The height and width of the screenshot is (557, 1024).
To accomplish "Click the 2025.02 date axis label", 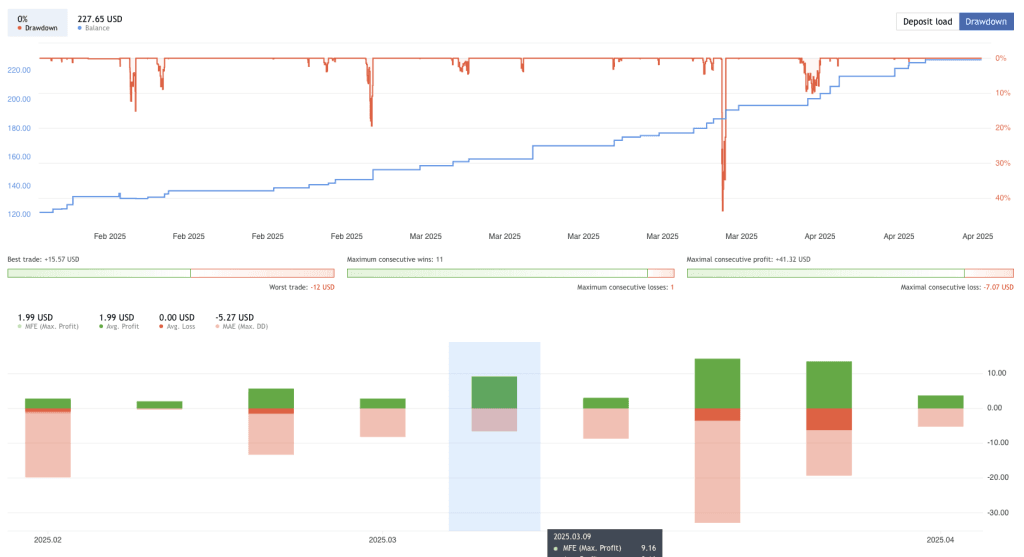I will click(x=48, y=540).
